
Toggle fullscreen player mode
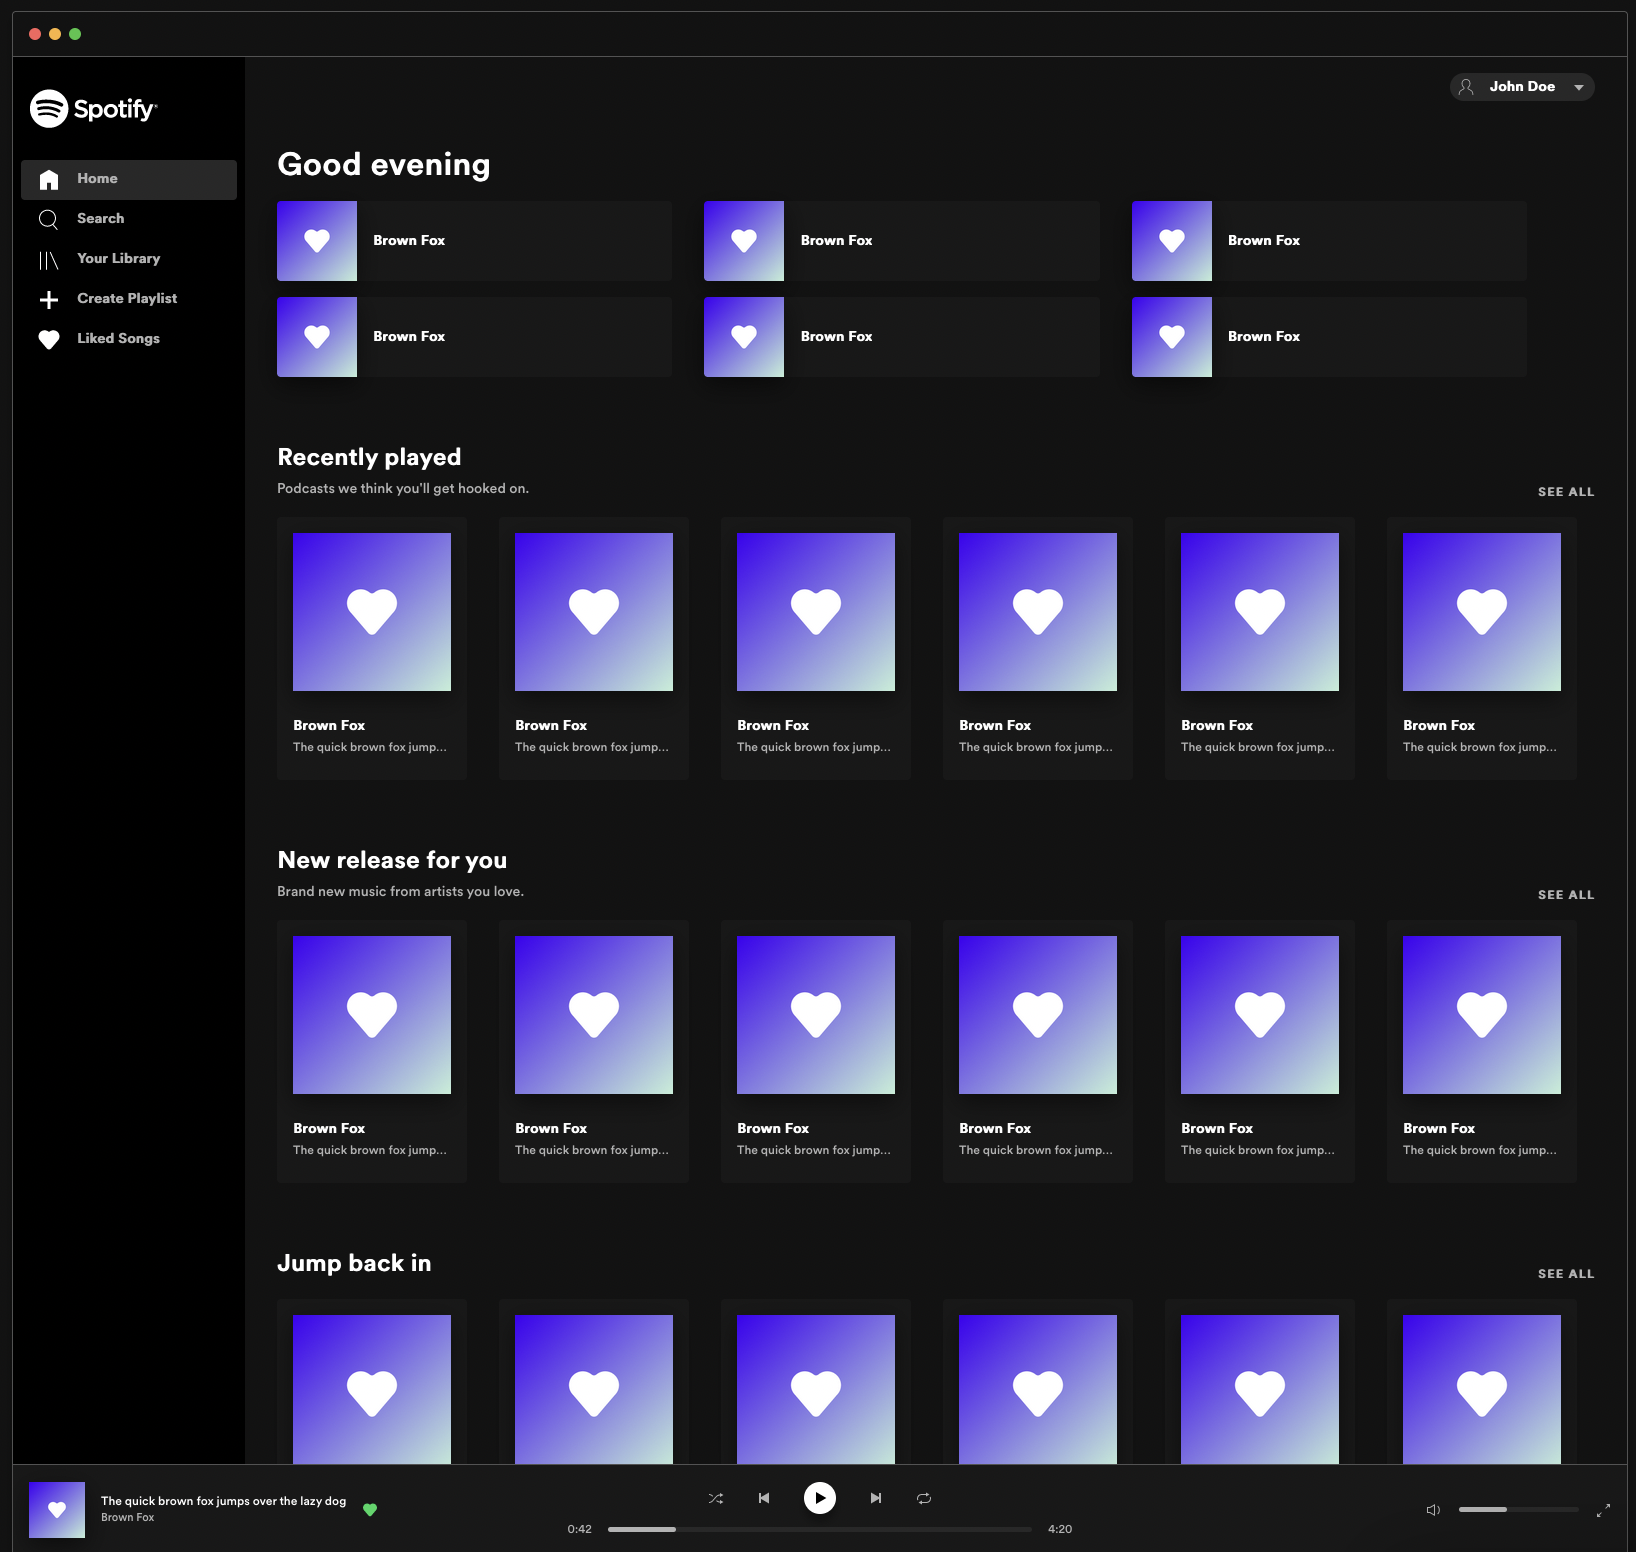click(x=1604, y=1511)
